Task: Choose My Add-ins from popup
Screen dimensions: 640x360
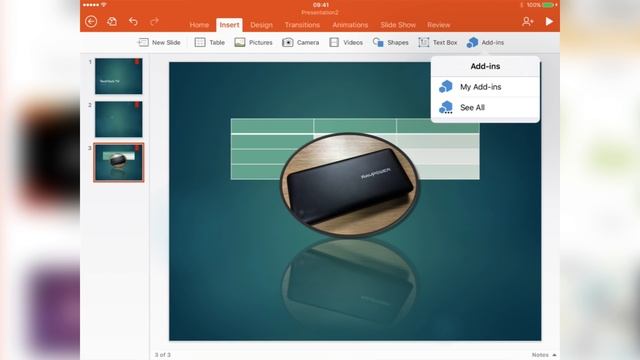Action: [485, 87]
